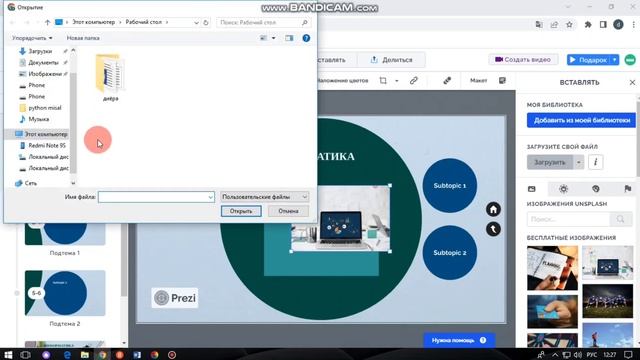Expand the Подарок button dropdown arrow
This screenshot has width=640, height=360.
click(615, 60)
